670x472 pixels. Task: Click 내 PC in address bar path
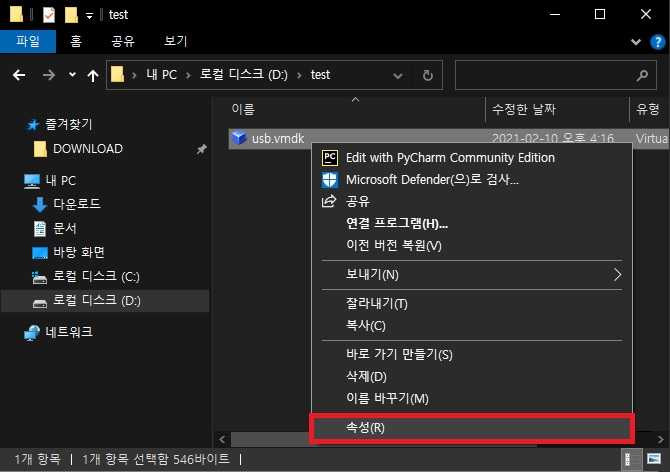click(161, 75)
